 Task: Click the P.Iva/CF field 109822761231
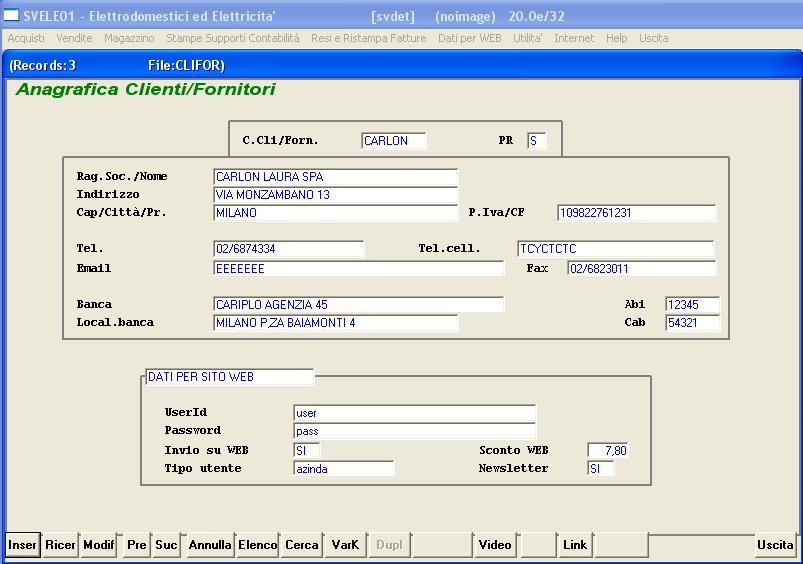tap(637, 213)
